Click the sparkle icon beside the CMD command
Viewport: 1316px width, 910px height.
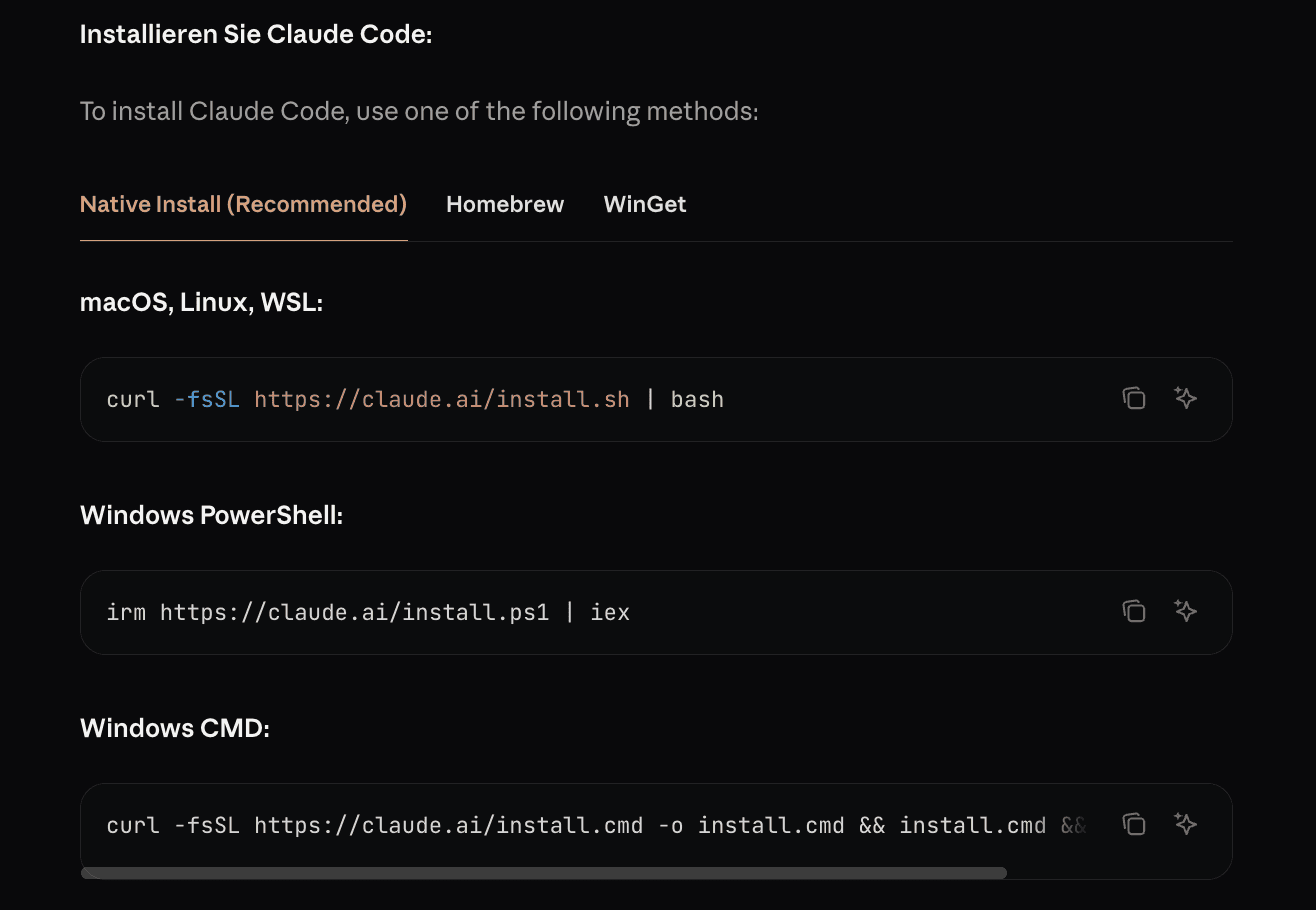[x=1186, y=824]
